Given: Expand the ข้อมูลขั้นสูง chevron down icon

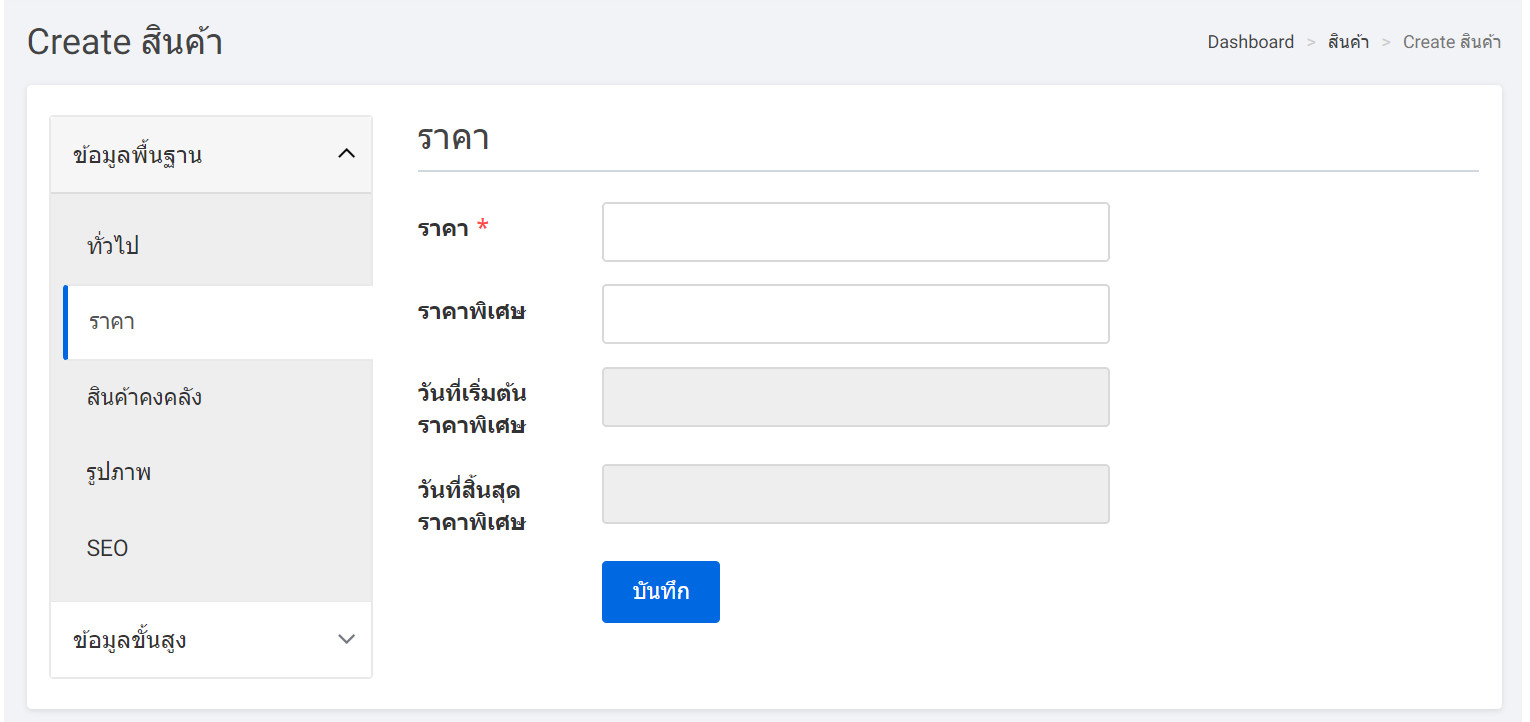Looking at the screenshot, I should [x=347, y=639].
